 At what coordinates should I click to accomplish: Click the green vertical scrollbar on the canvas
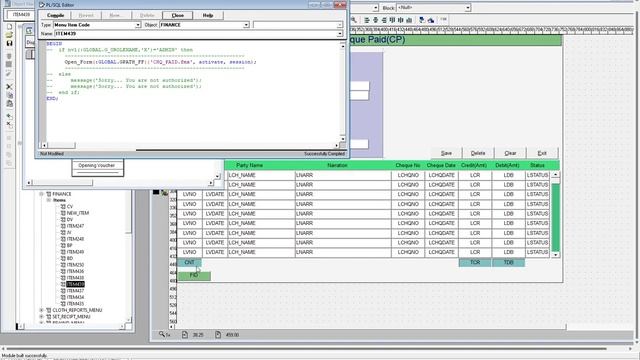[555, 215]
